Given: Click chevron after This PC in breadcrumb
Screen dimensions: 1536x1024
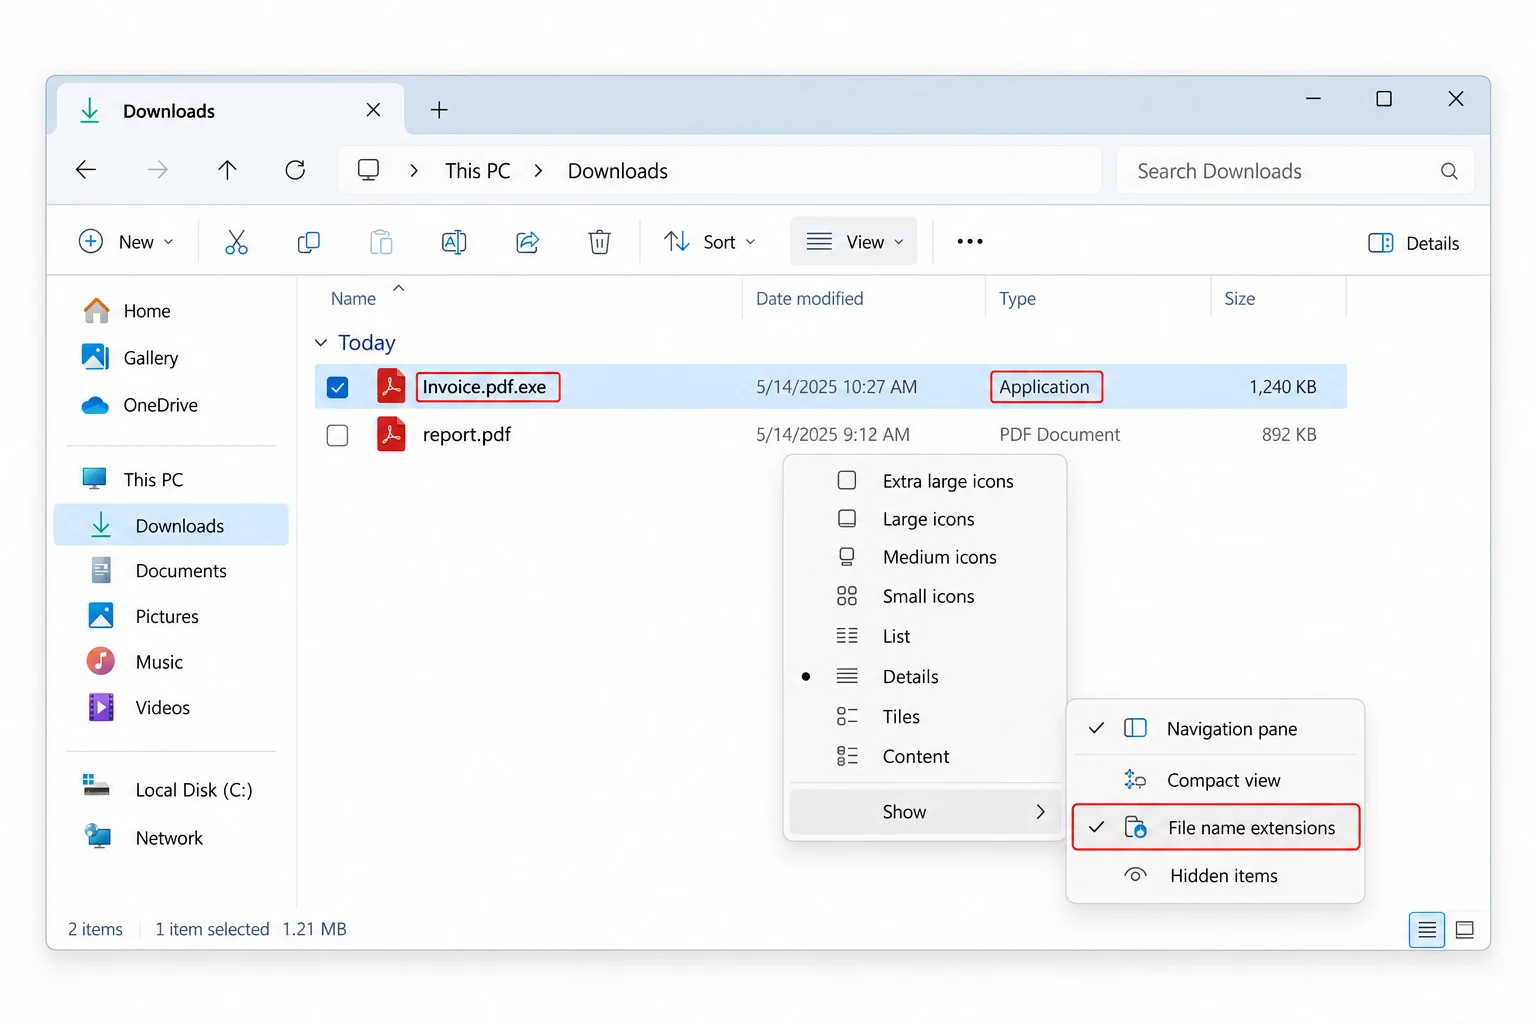Looking at the screenshot, I should pos(539,171).
